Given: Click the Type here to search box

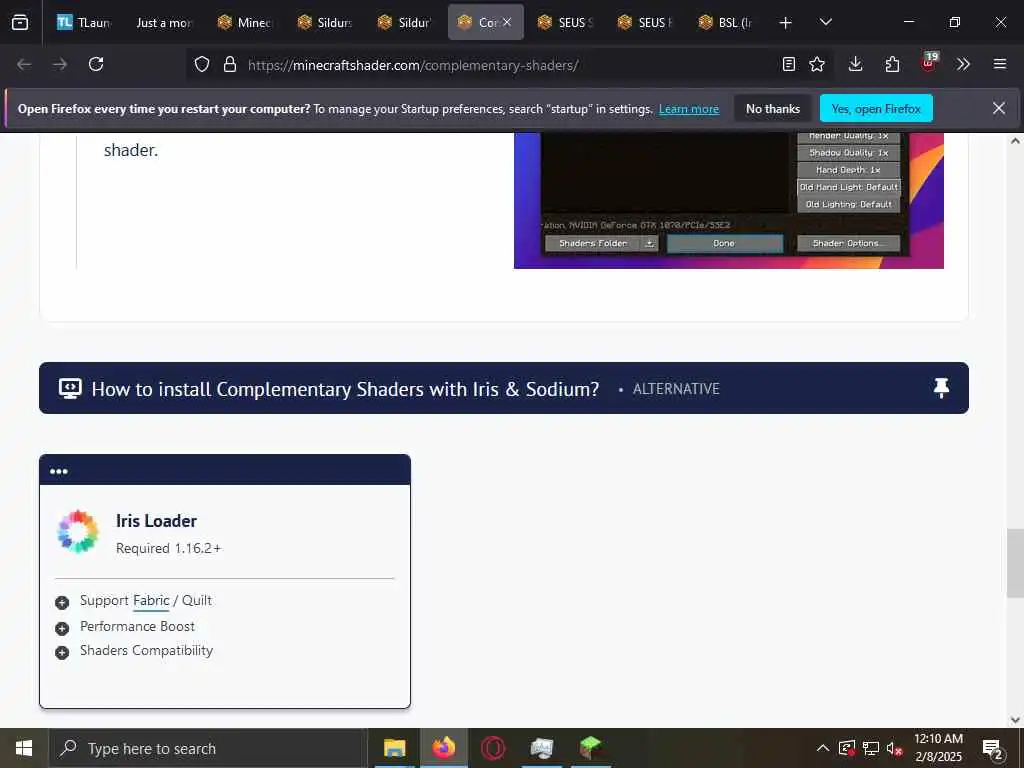Looking at the screenshot, I should click(208, 748).
